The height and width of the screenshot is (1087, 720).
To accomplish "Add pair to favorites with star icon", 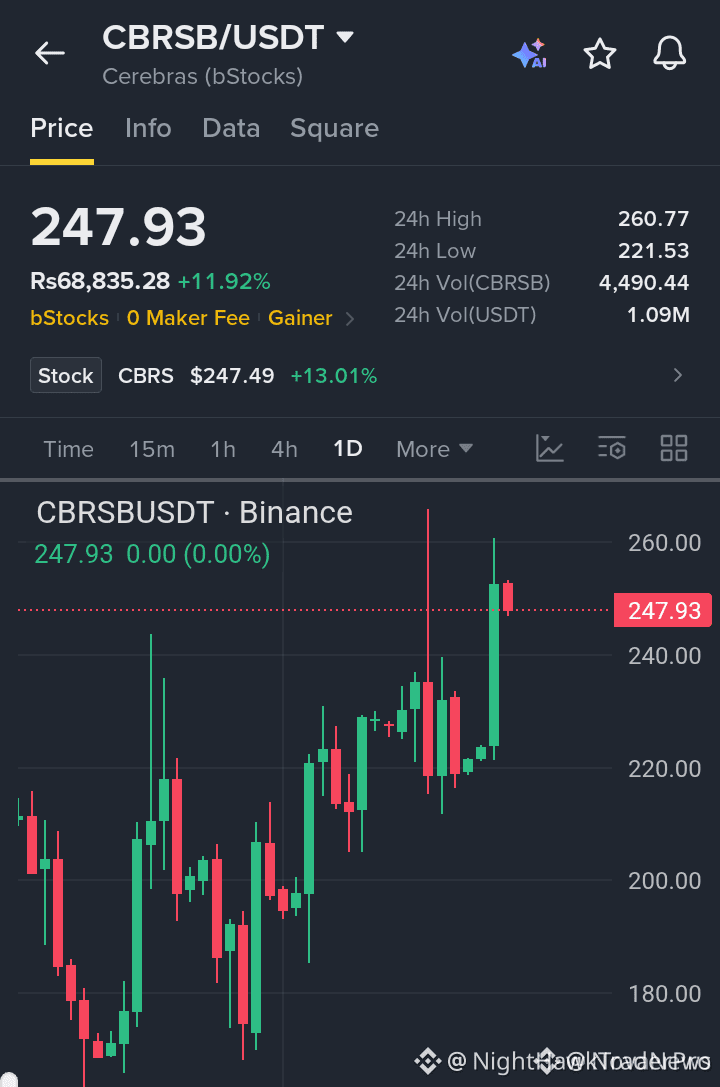I will (599, 53).
